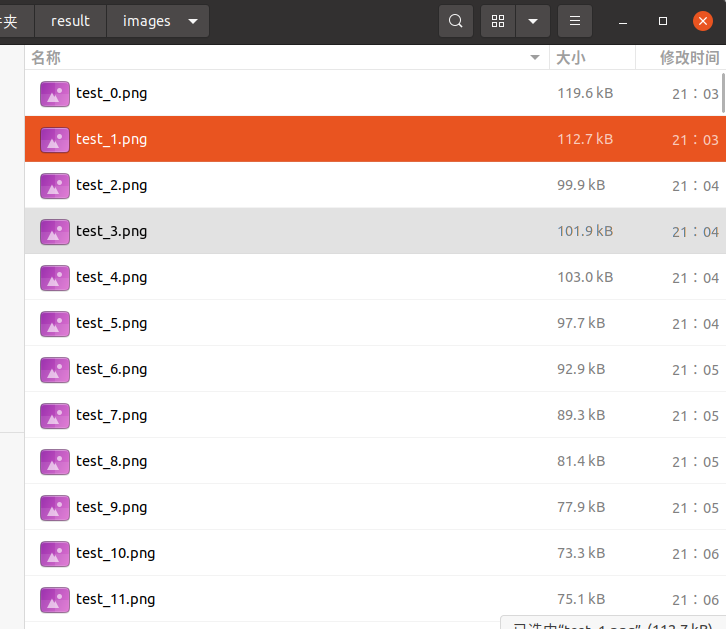Screen dimensions: 726x629
Task: Click the test_0.png image icon
Action: (x=55, y=94)
